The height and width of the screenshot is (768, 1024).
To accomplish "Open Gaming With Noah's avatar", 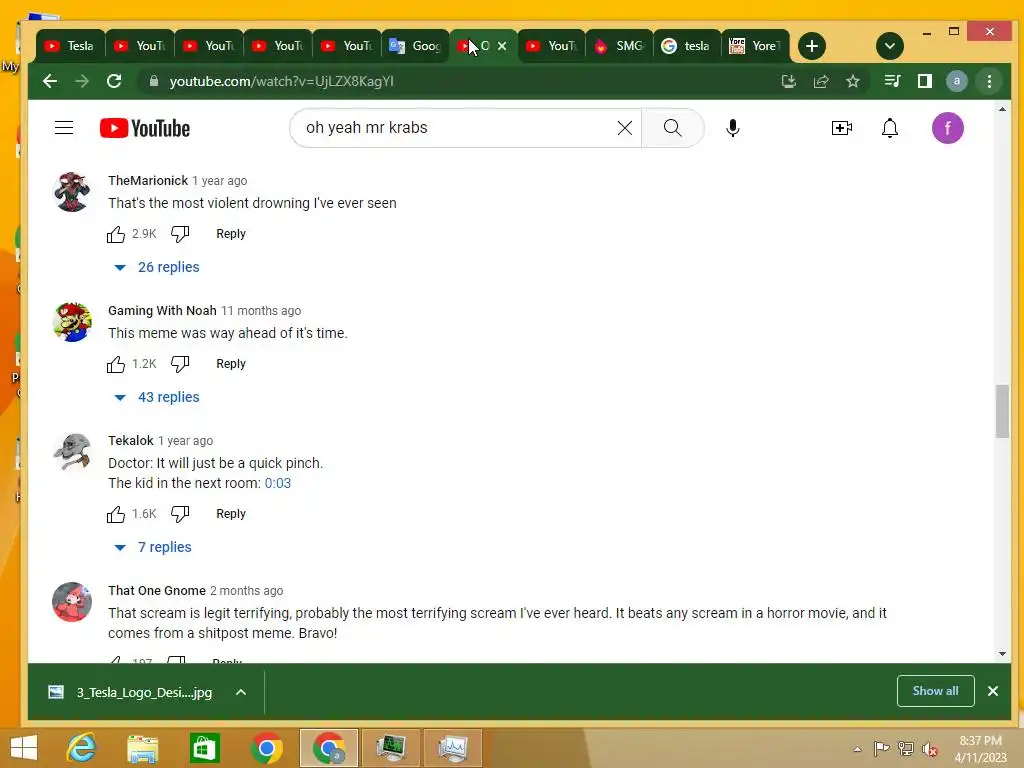I will (72, 322).
